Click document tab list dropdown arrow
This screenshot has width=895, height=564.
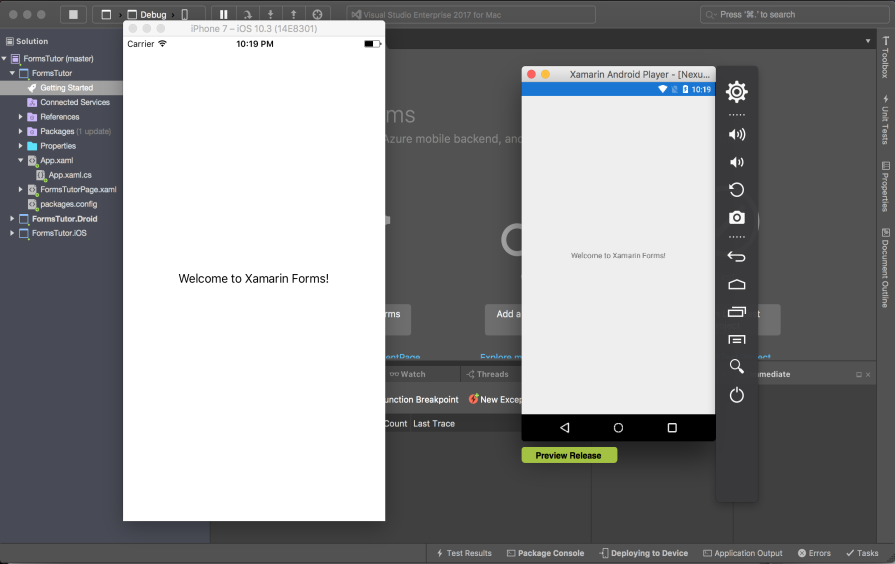point(868,41)
